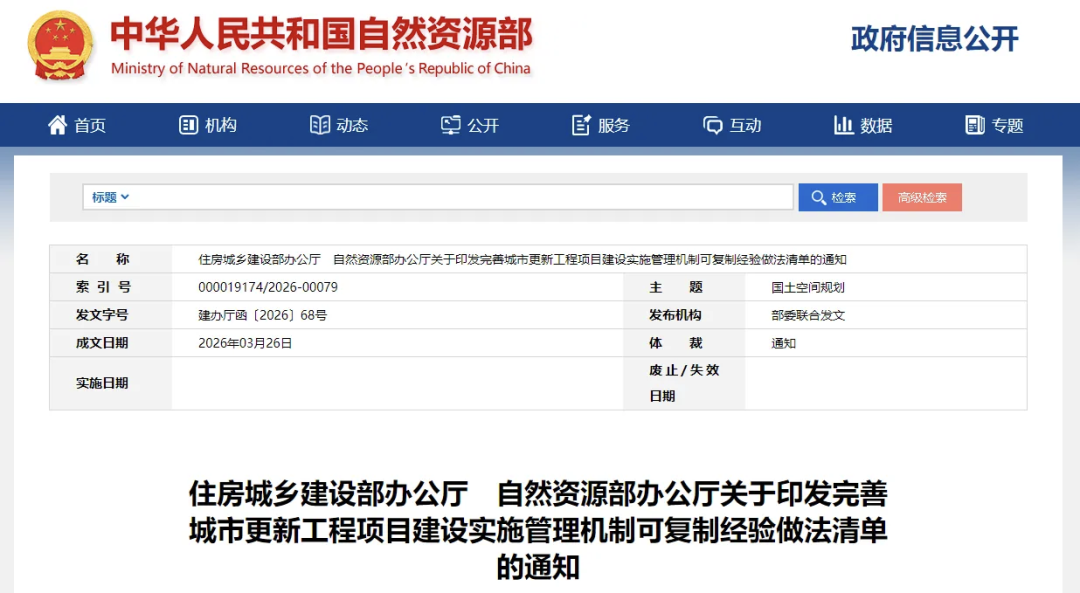Click the 动态 news book icon
1080x593 pixels.
coord(320,125)
